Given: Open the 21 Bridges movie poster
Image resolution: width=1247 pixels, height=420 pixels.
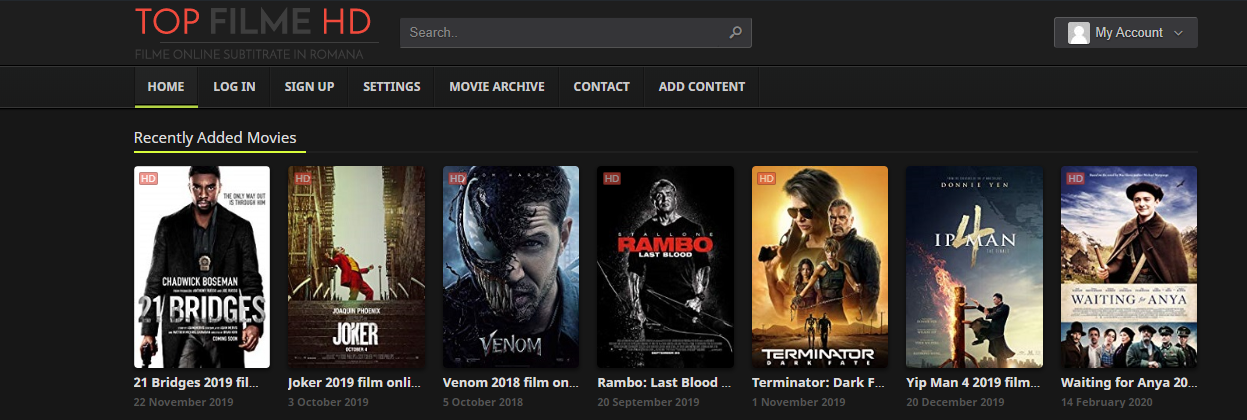Looking at the screenshot, I should tap(202, 267).
